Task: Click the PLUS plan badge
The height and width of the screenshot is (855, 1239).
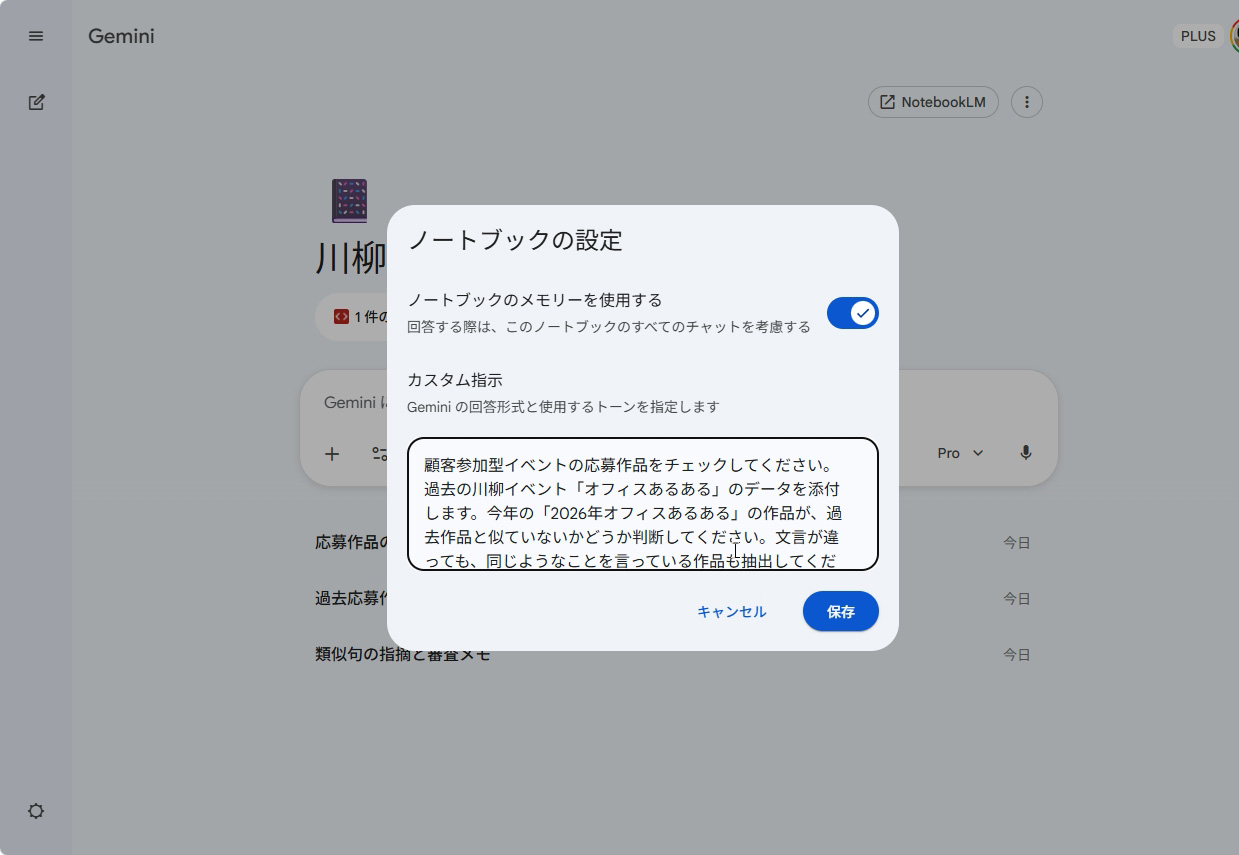Action: [x=1198, y=36]
